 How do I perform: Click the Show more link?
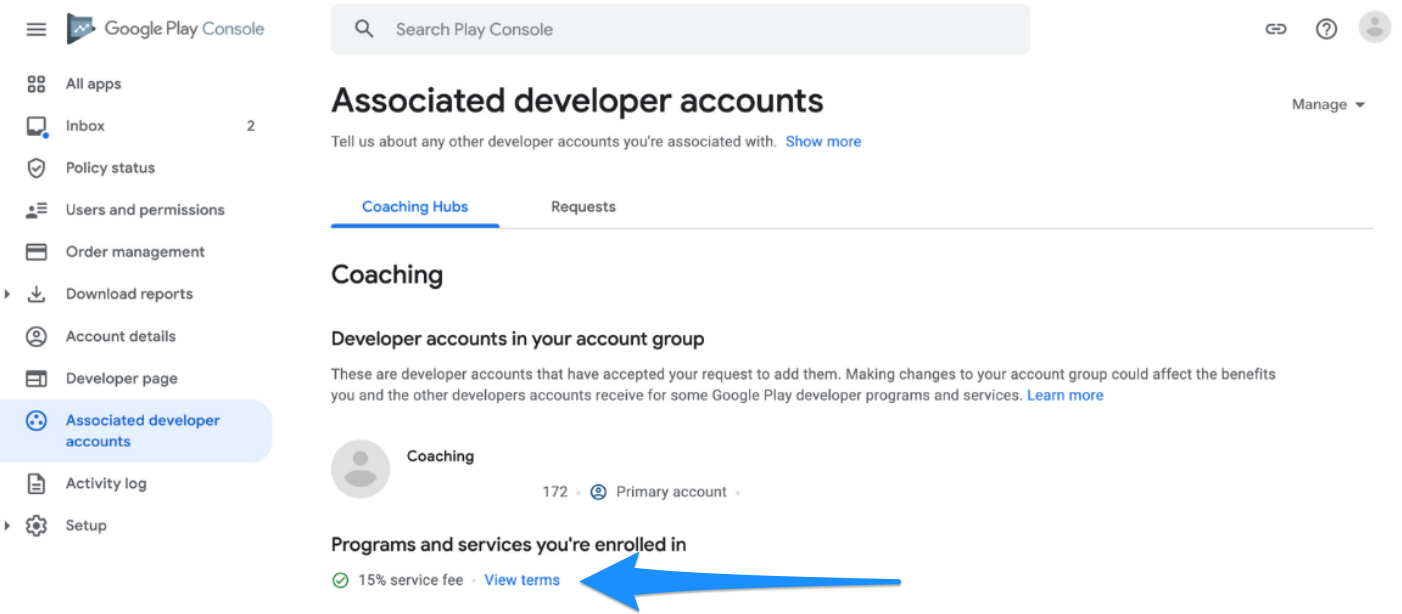[x=823, y=142]
